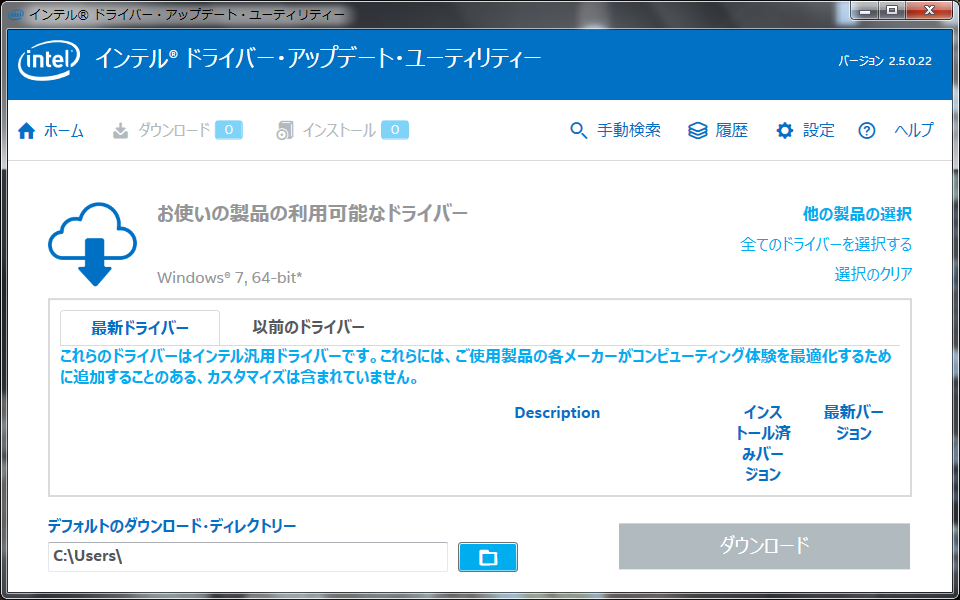Click the 最新バージョン column header
960x600 pixels.
(853, 422)
